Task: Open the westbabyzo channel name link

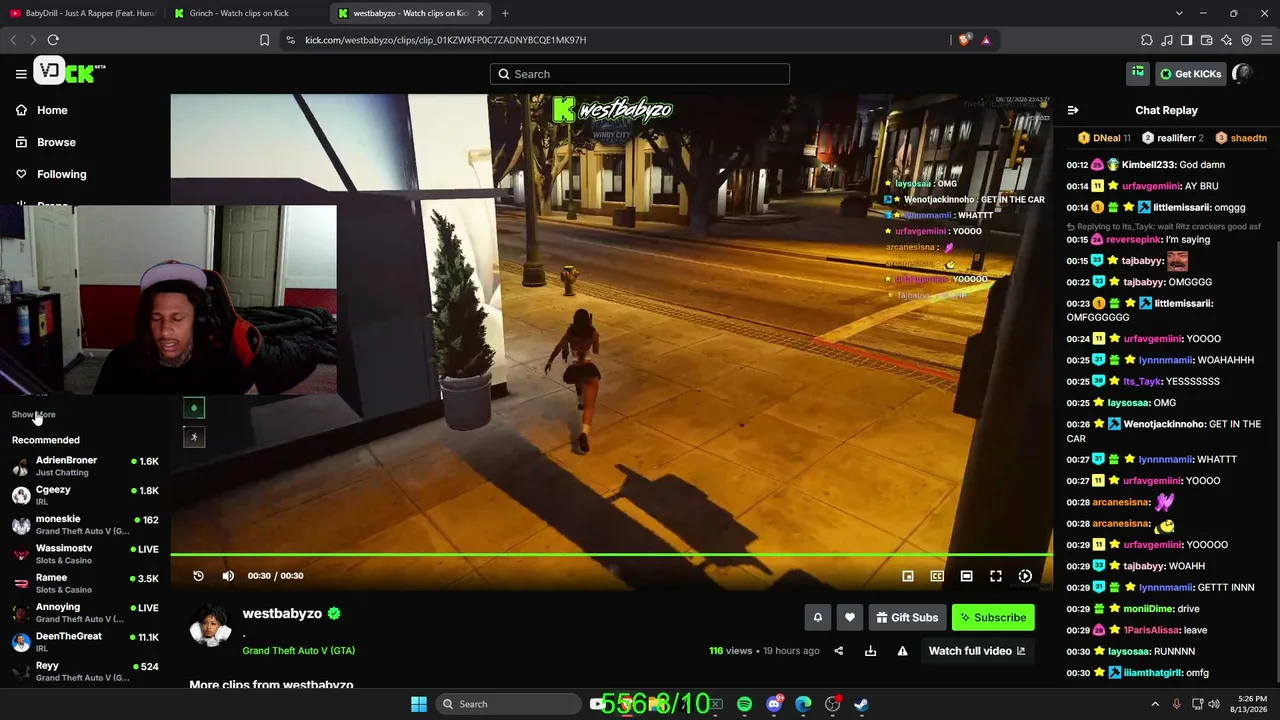Action: [282, 613]
